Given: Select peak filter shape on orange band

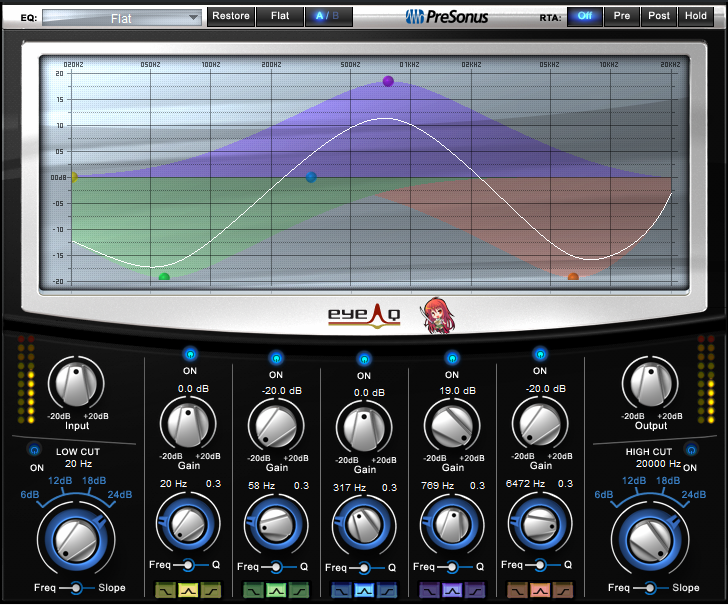Looking at the screenshot, I should coord(540,591).
